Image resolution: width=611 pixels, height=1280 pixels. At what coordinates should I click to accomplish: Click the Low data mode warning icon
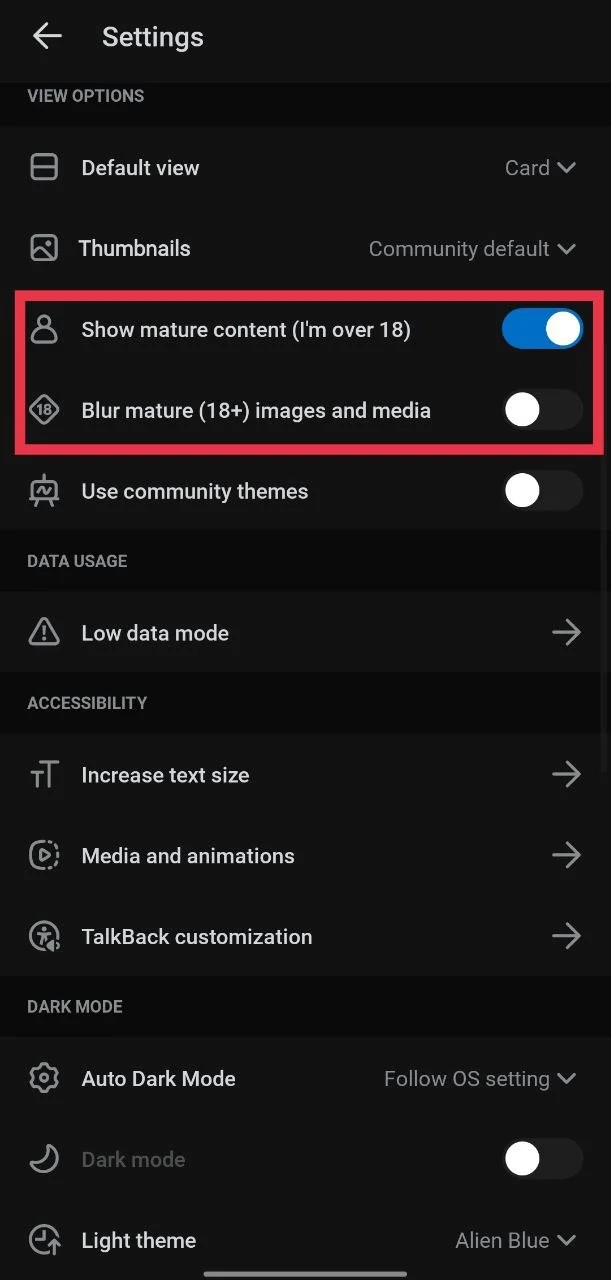[x=44, y=632]
